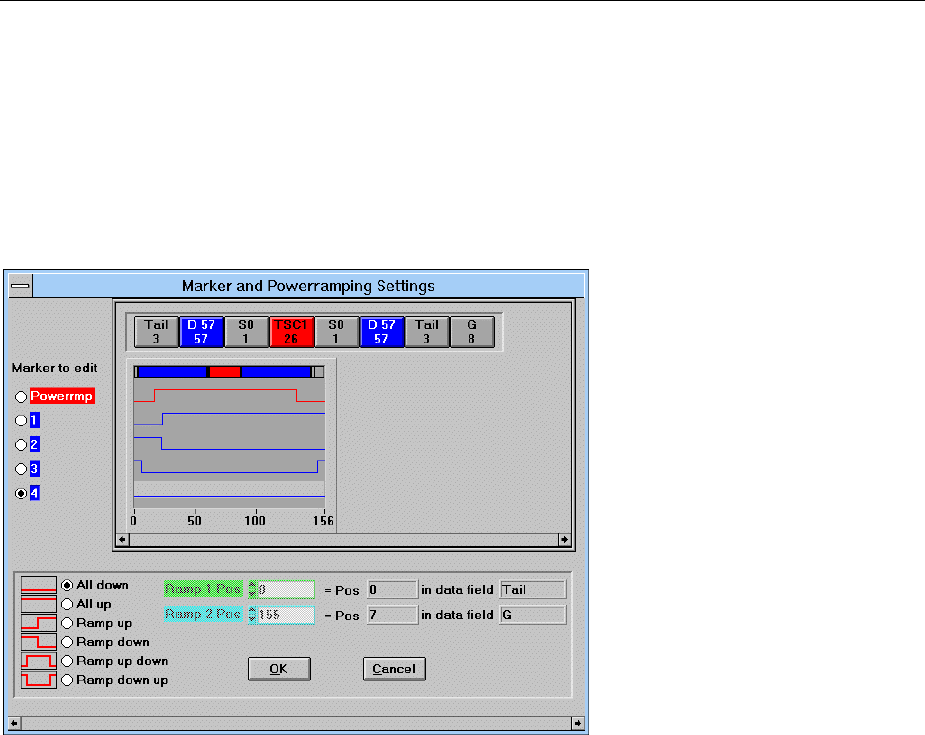The height and width of the screenshot is (735, 925).
Task: Click bottom window left scroll arrow
Action: (x=14, y=723)
